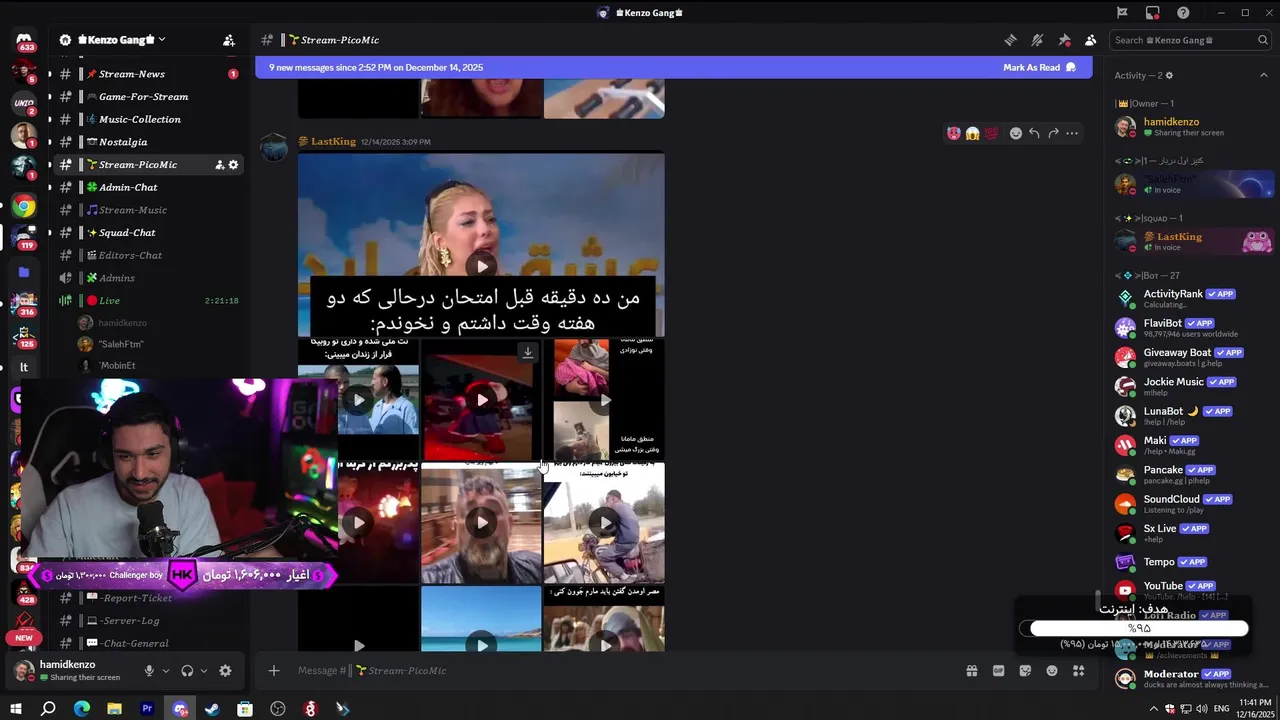This screenshot has height=720, width=1280.
Task: Join the Live voice channel
Action: coord(148,301)
